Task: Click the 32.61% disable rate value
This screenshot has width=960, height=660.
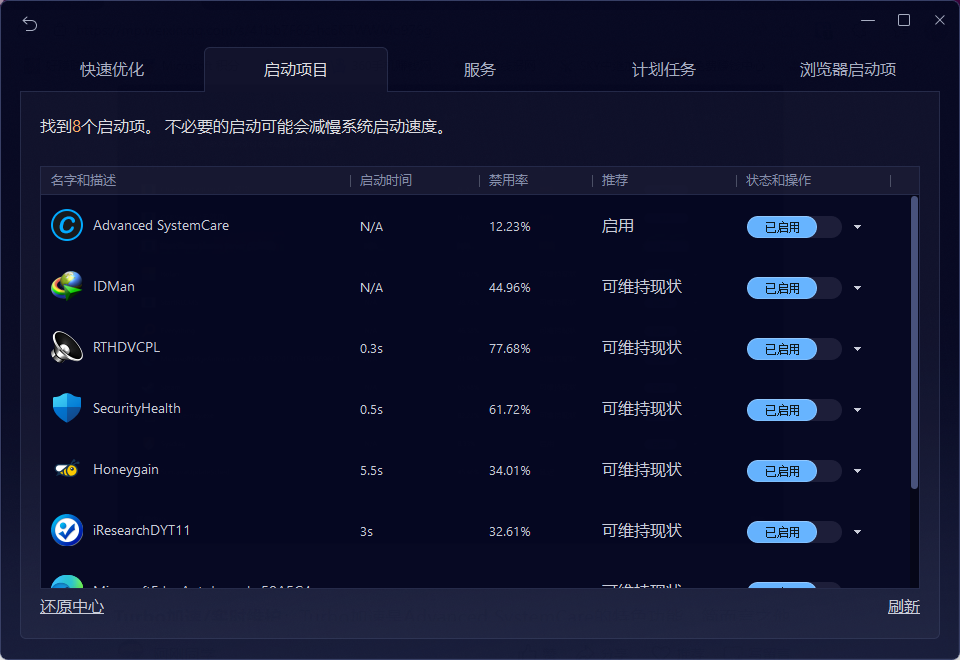Action: point(509,531)
